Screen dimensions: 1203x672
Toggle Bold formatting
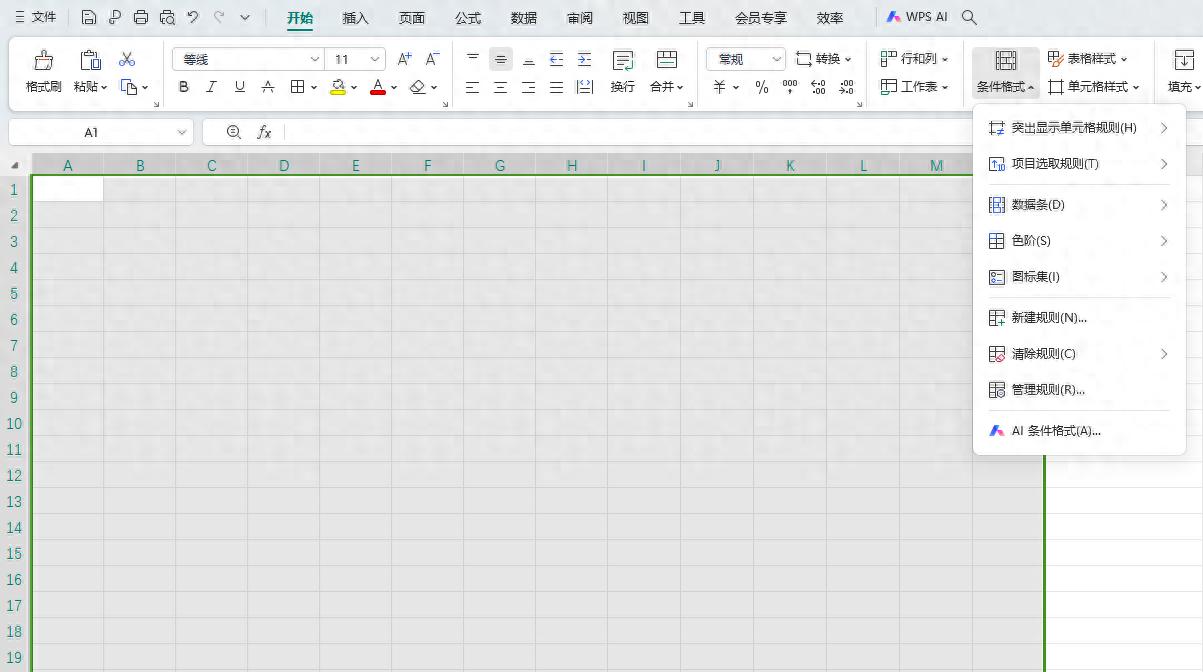[183, 87]
